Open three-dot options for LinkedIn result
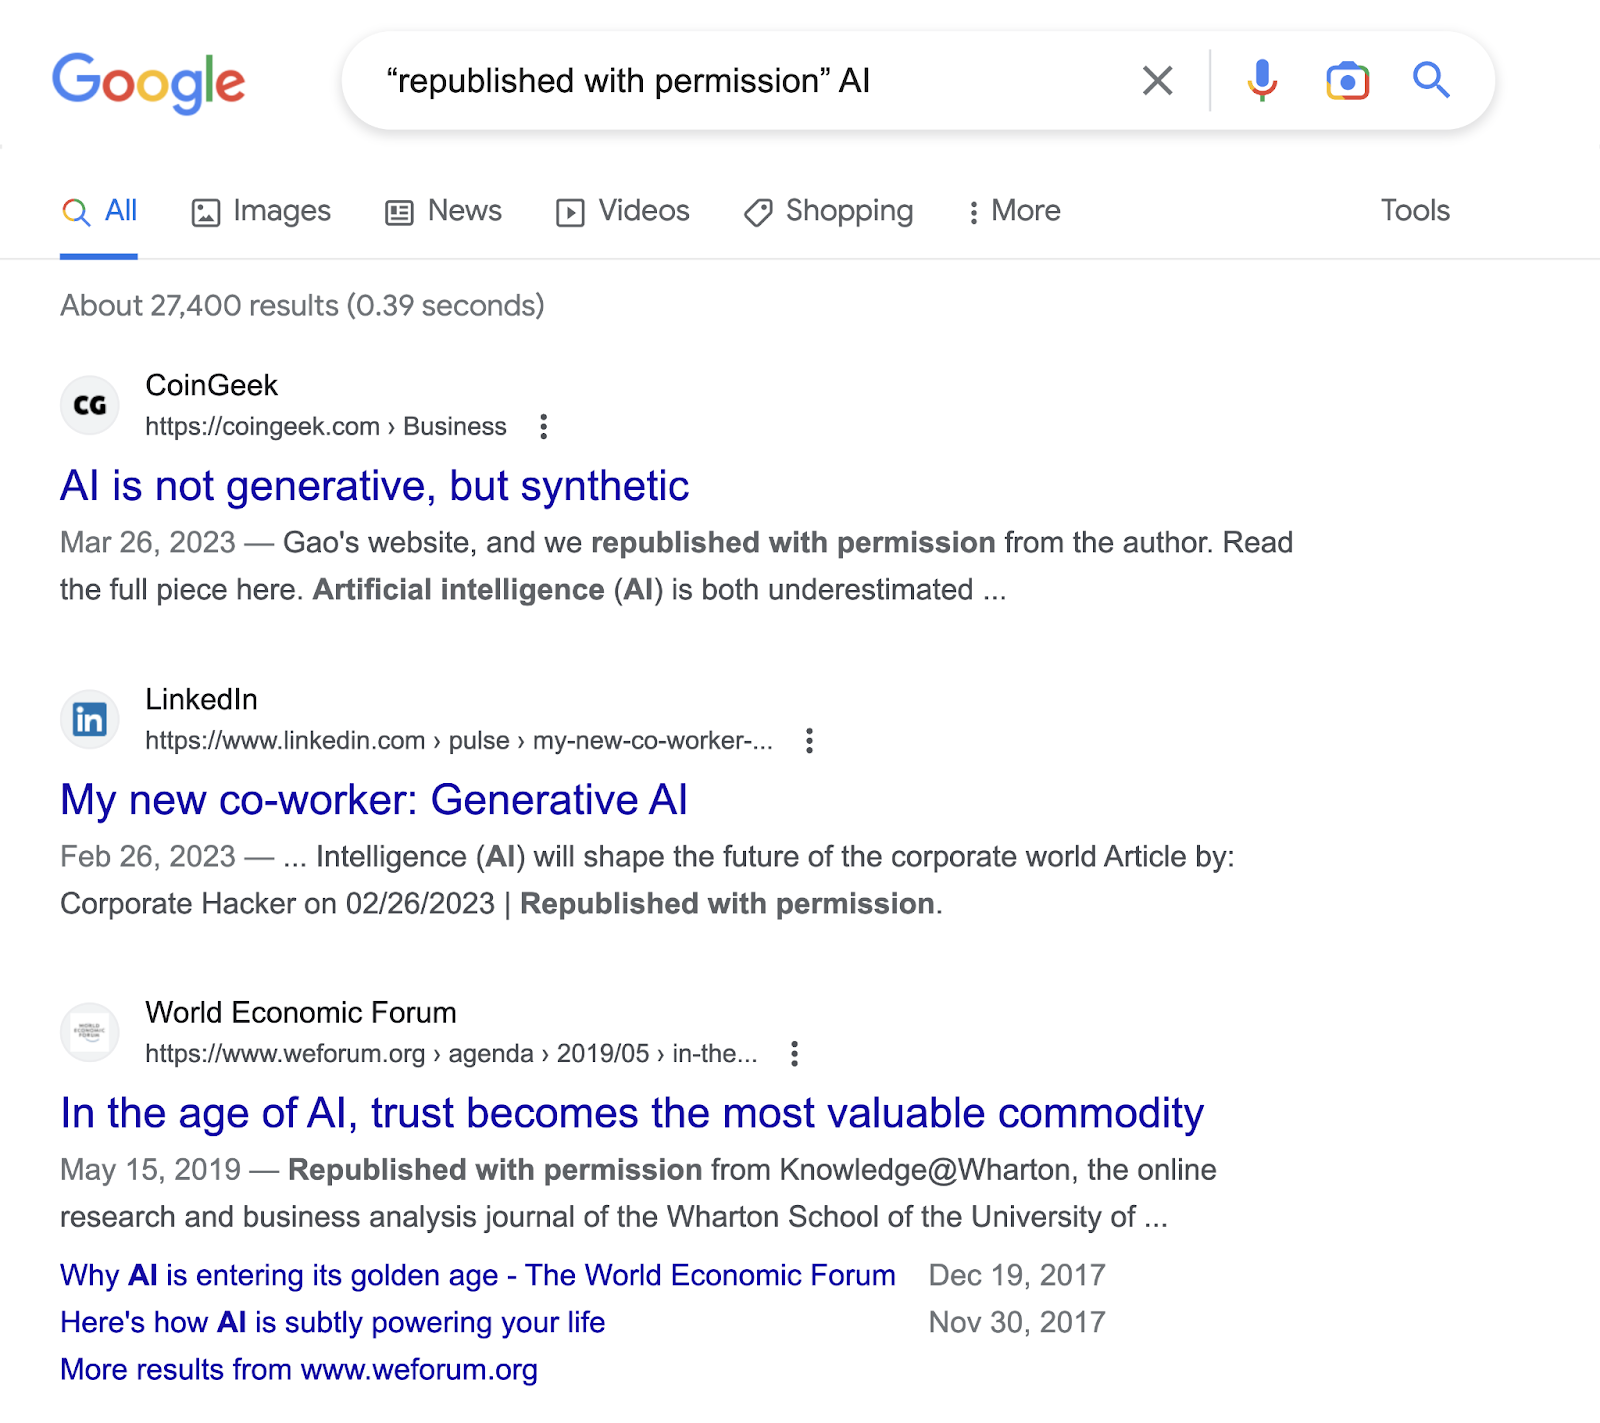 click(809, 741)
